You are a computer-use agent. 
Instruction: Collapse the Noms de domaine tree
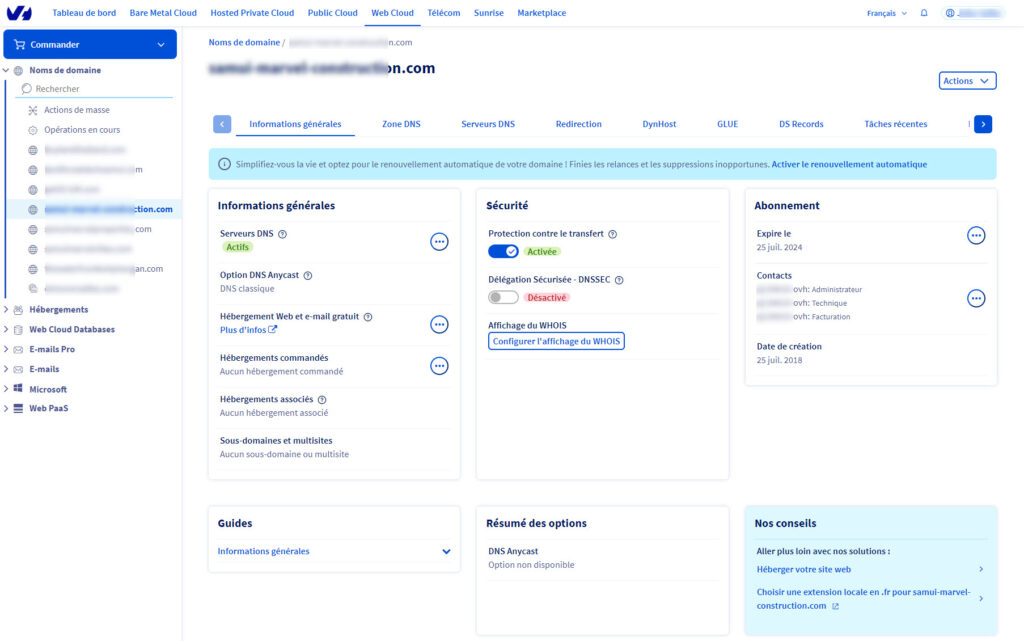pyautogui.click(x=6, y=70)
